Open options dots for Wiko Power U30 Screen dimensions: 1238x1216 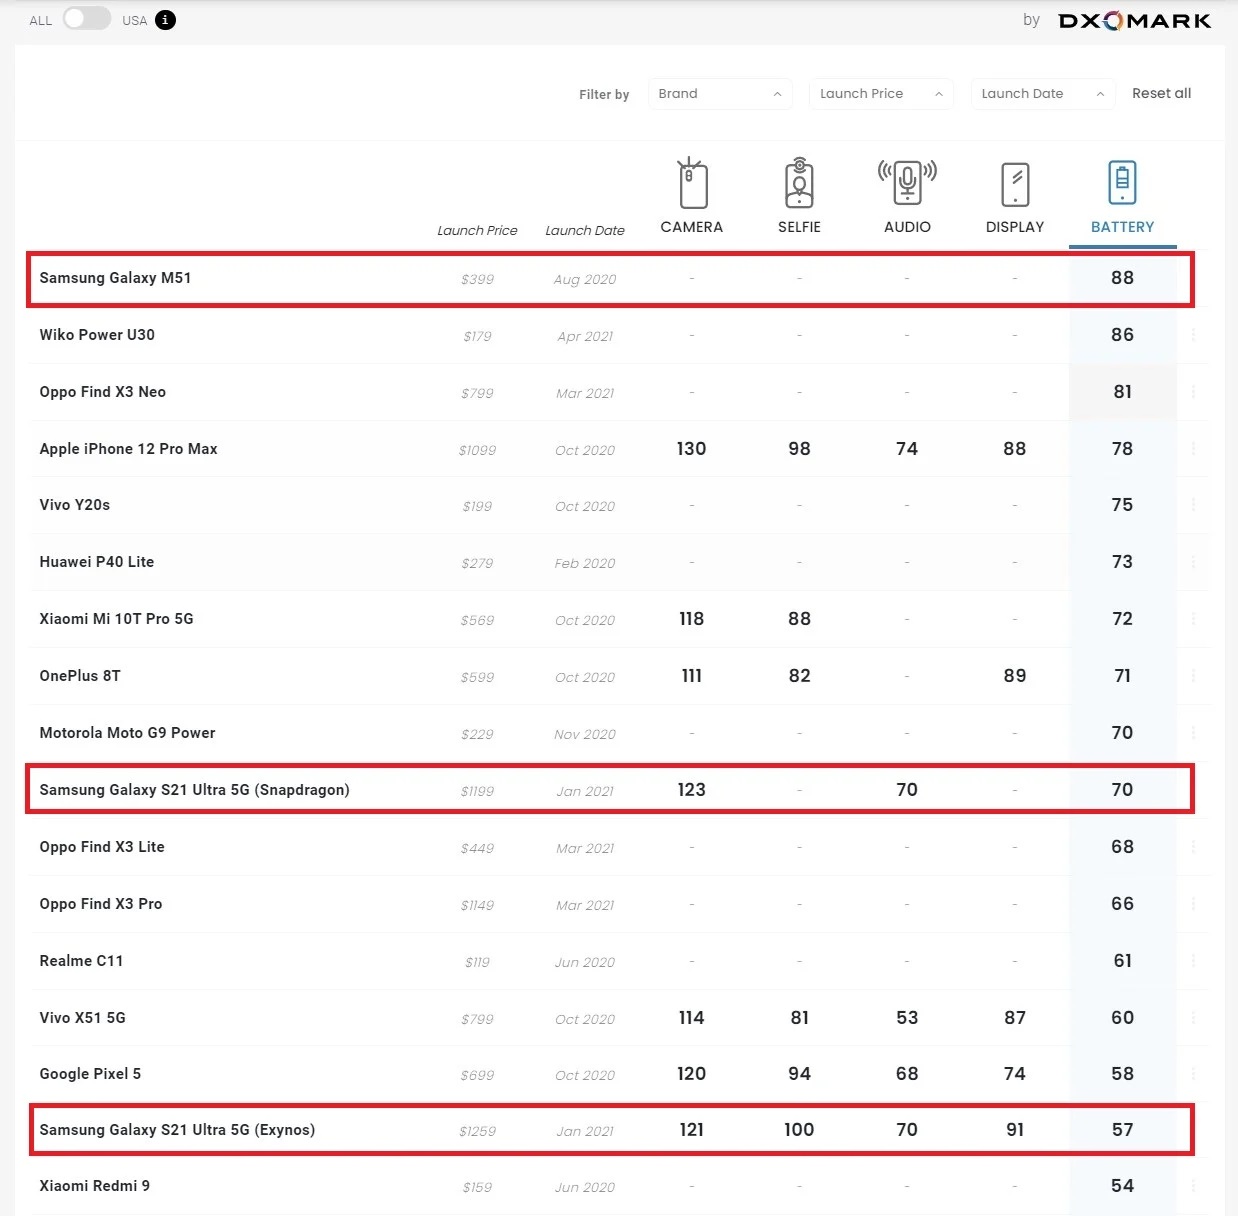point(1193,335)
